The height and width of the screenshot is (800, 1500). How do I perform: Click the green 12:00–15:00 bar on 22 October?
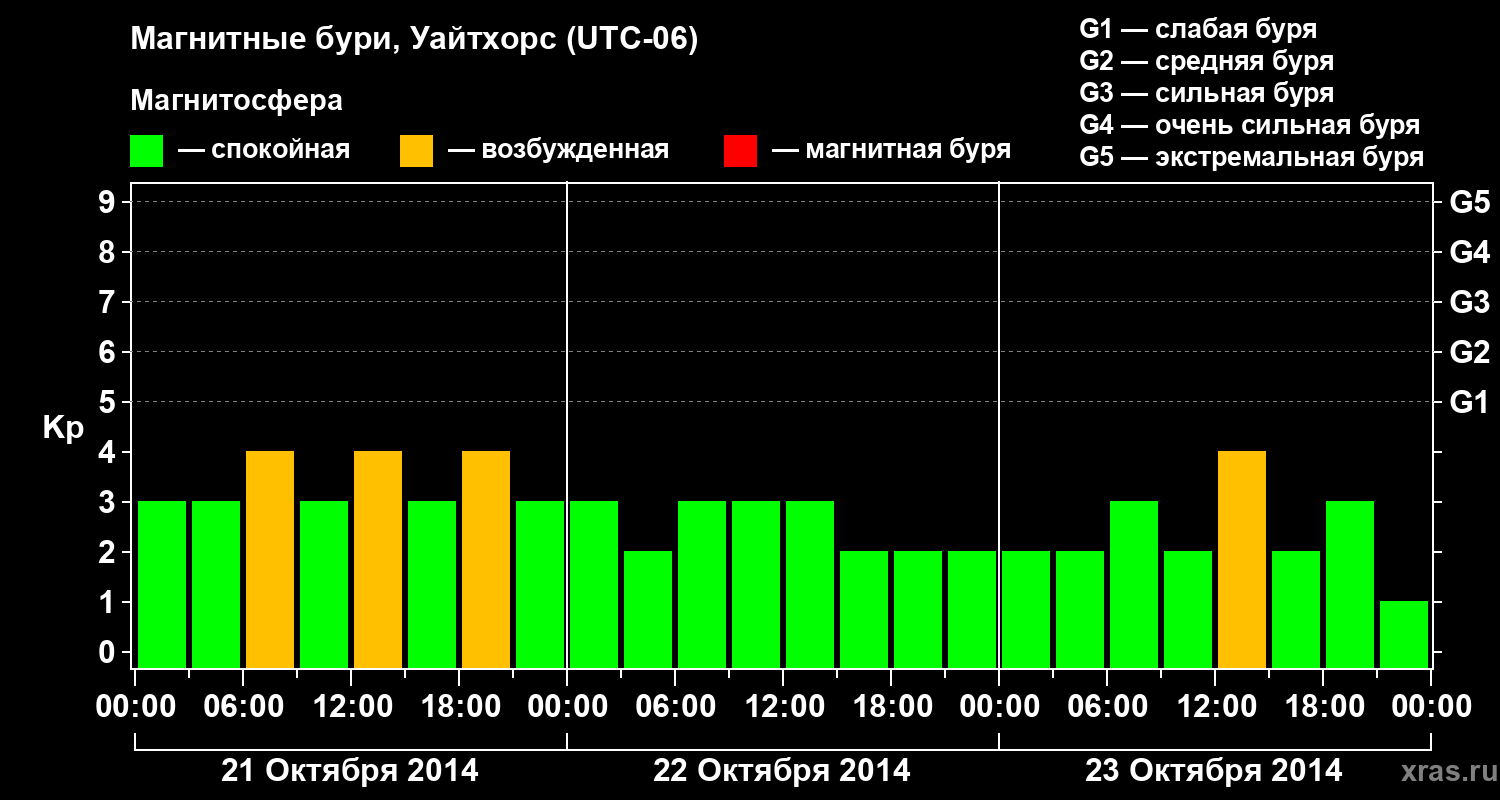810,584
